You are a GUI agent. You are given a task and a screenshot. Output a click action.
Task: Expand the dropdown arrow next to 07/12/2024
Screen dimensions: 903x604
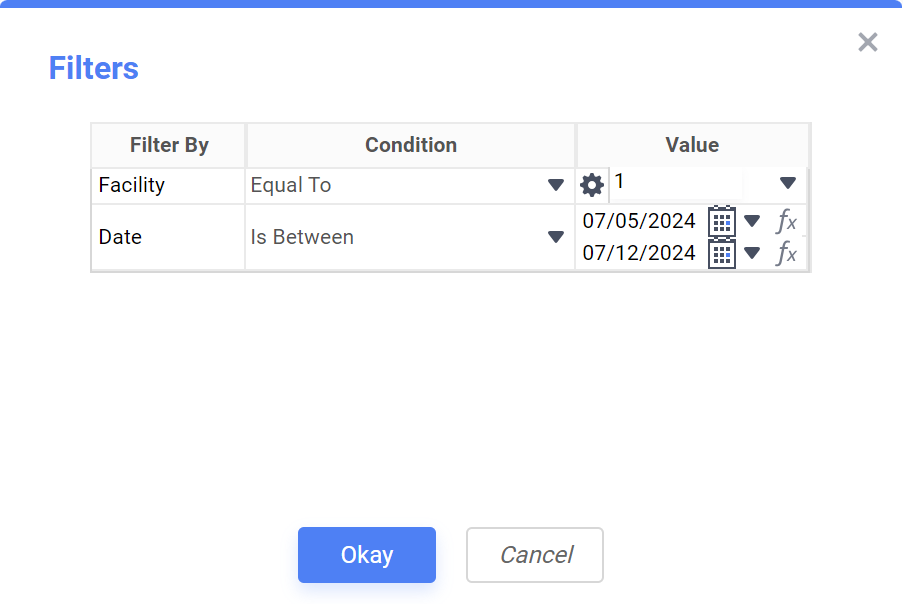[753, 253]
